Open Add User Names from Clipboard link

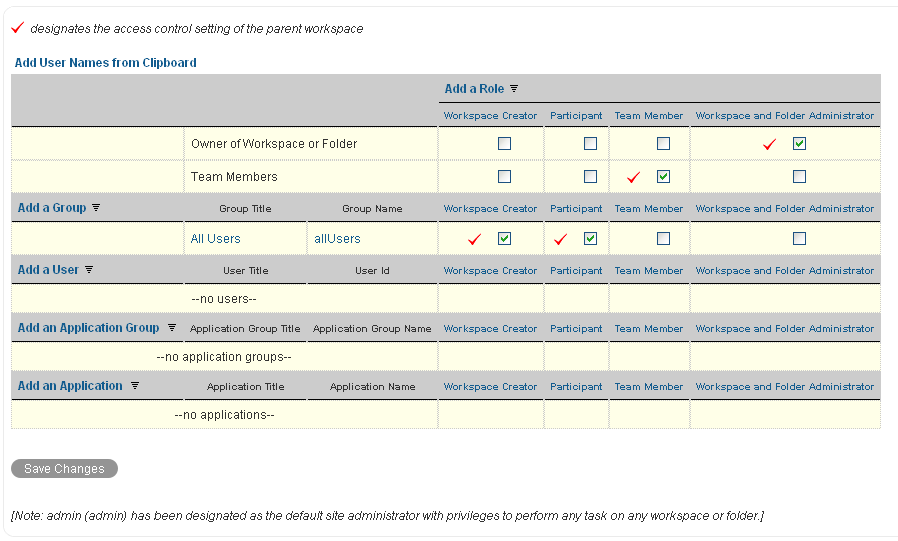pos(105,63)
